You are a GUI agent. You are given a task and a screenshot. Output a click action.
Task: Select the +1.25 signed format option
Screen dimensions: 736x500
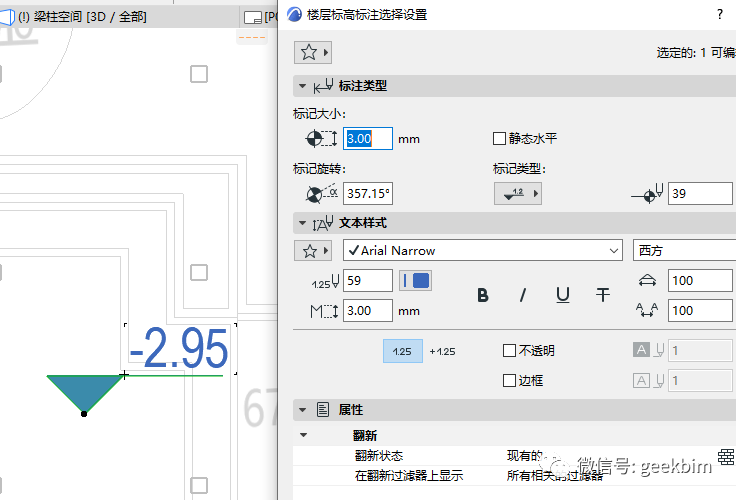pos(442,351)
